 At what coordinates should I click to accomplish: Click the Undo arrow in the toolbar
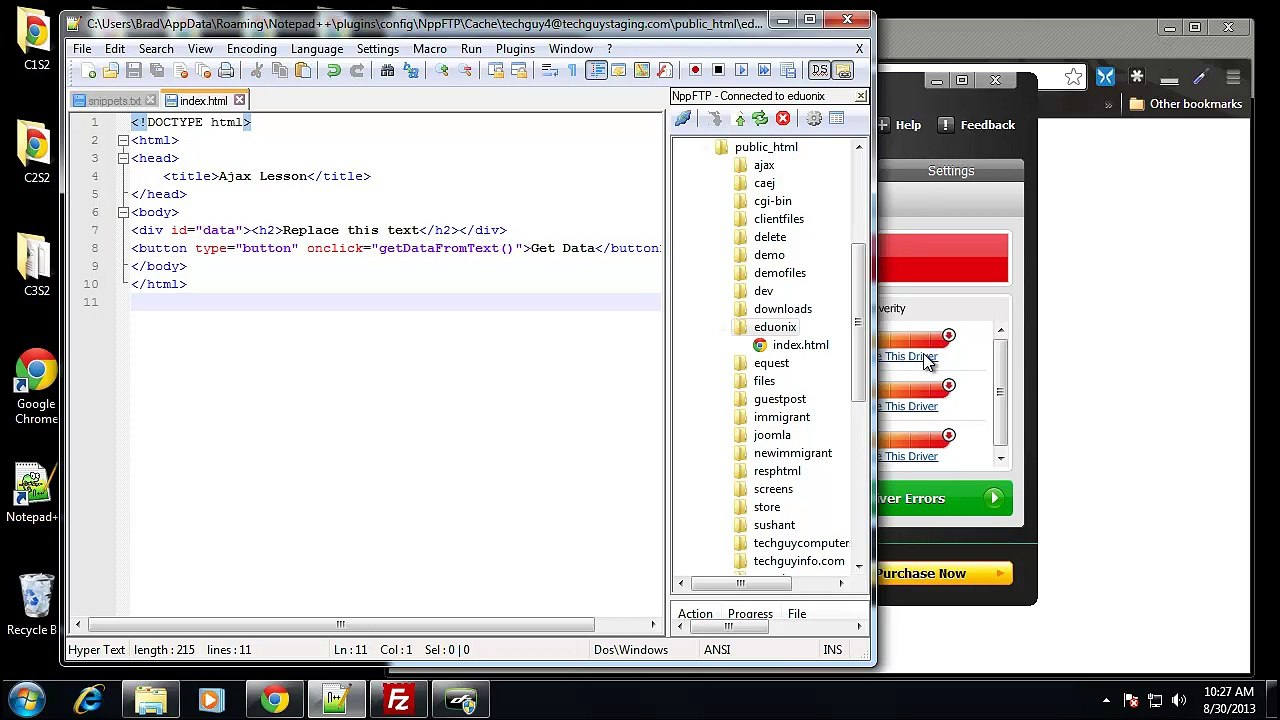coord(333,70)
